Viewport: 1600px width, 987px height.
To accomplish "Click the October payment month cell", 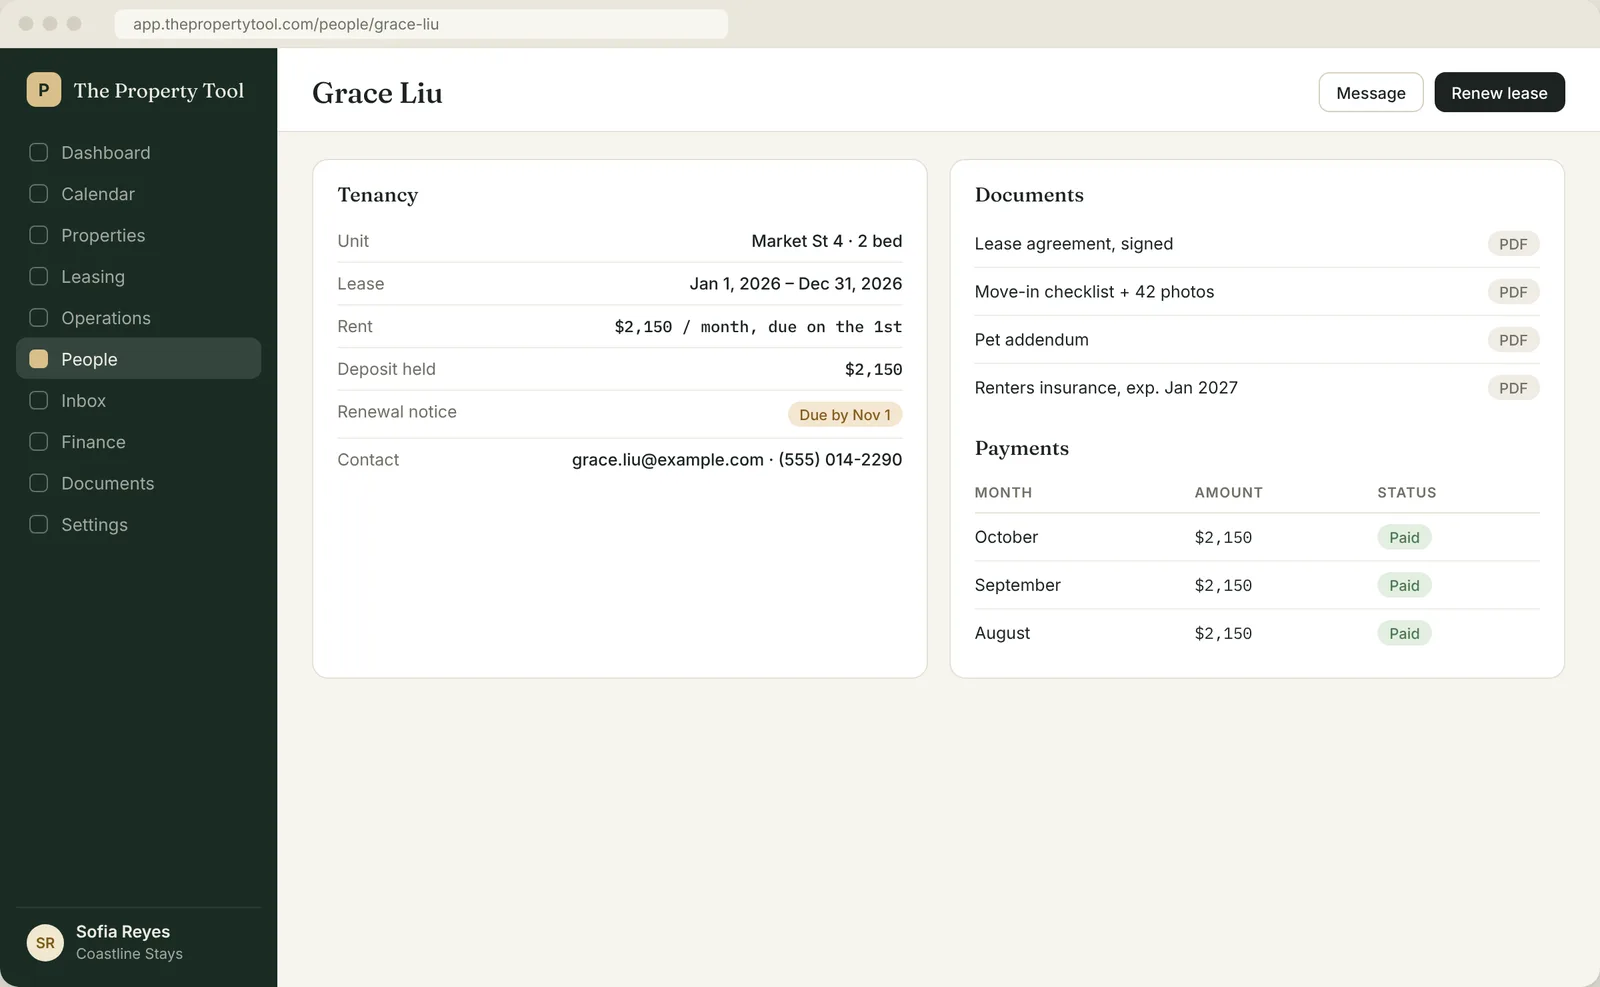I will (1006, 537).
